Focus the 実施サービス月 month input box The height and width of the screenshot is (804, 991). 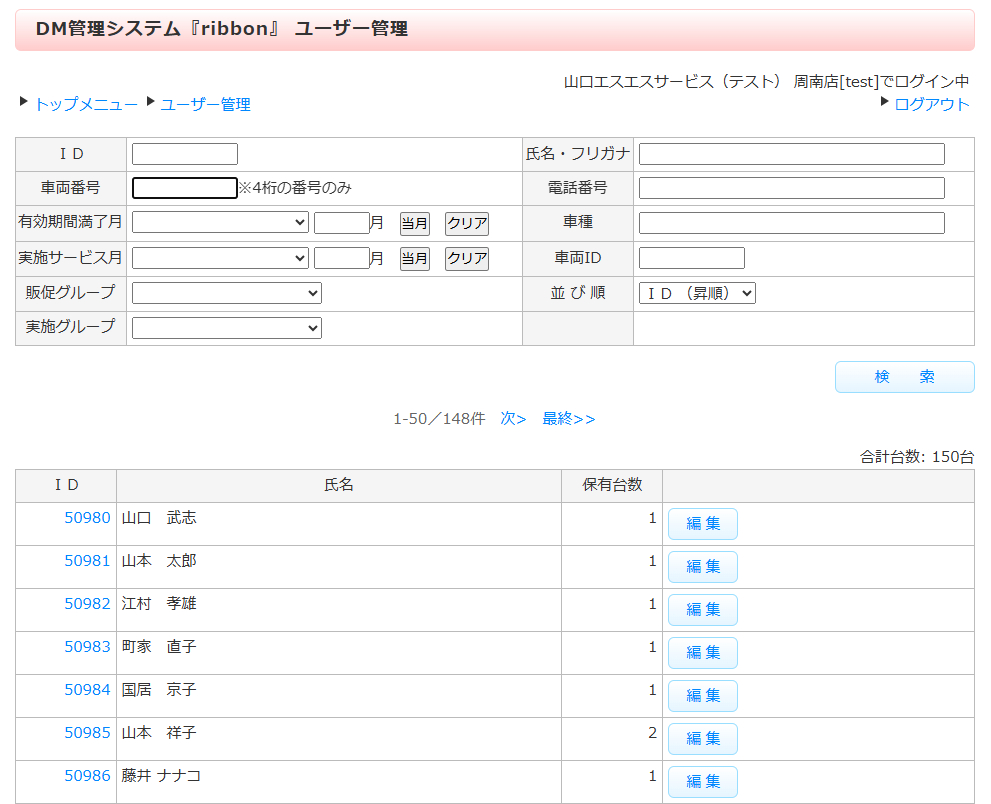(x=342, y=258)
